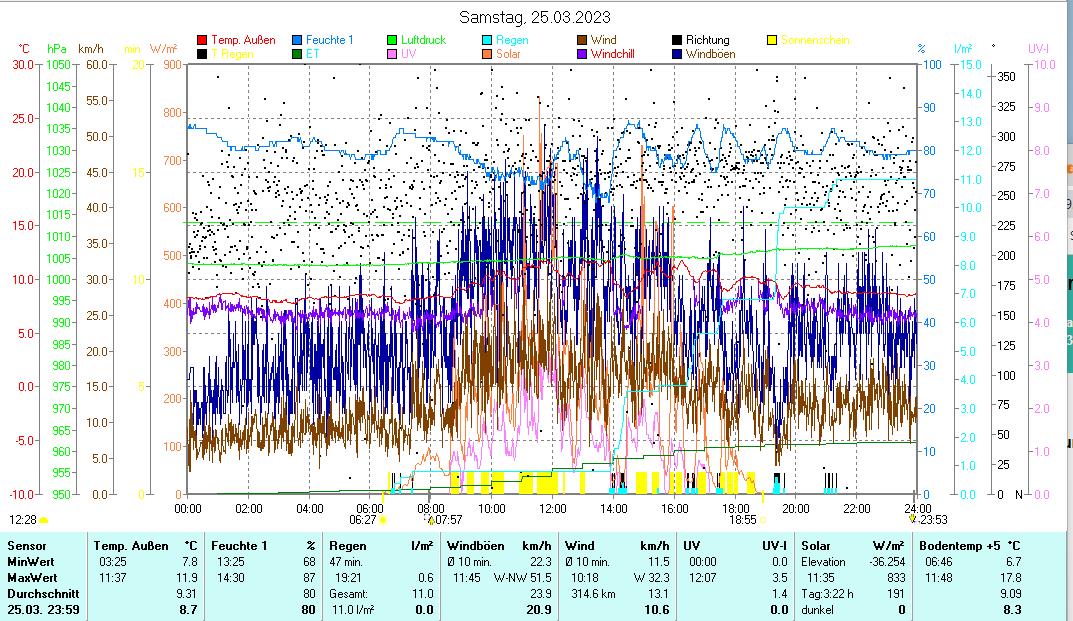Click the purple Windchill legend square
The width and height of the screenshot is (1073, 621).
coord(583,54)
